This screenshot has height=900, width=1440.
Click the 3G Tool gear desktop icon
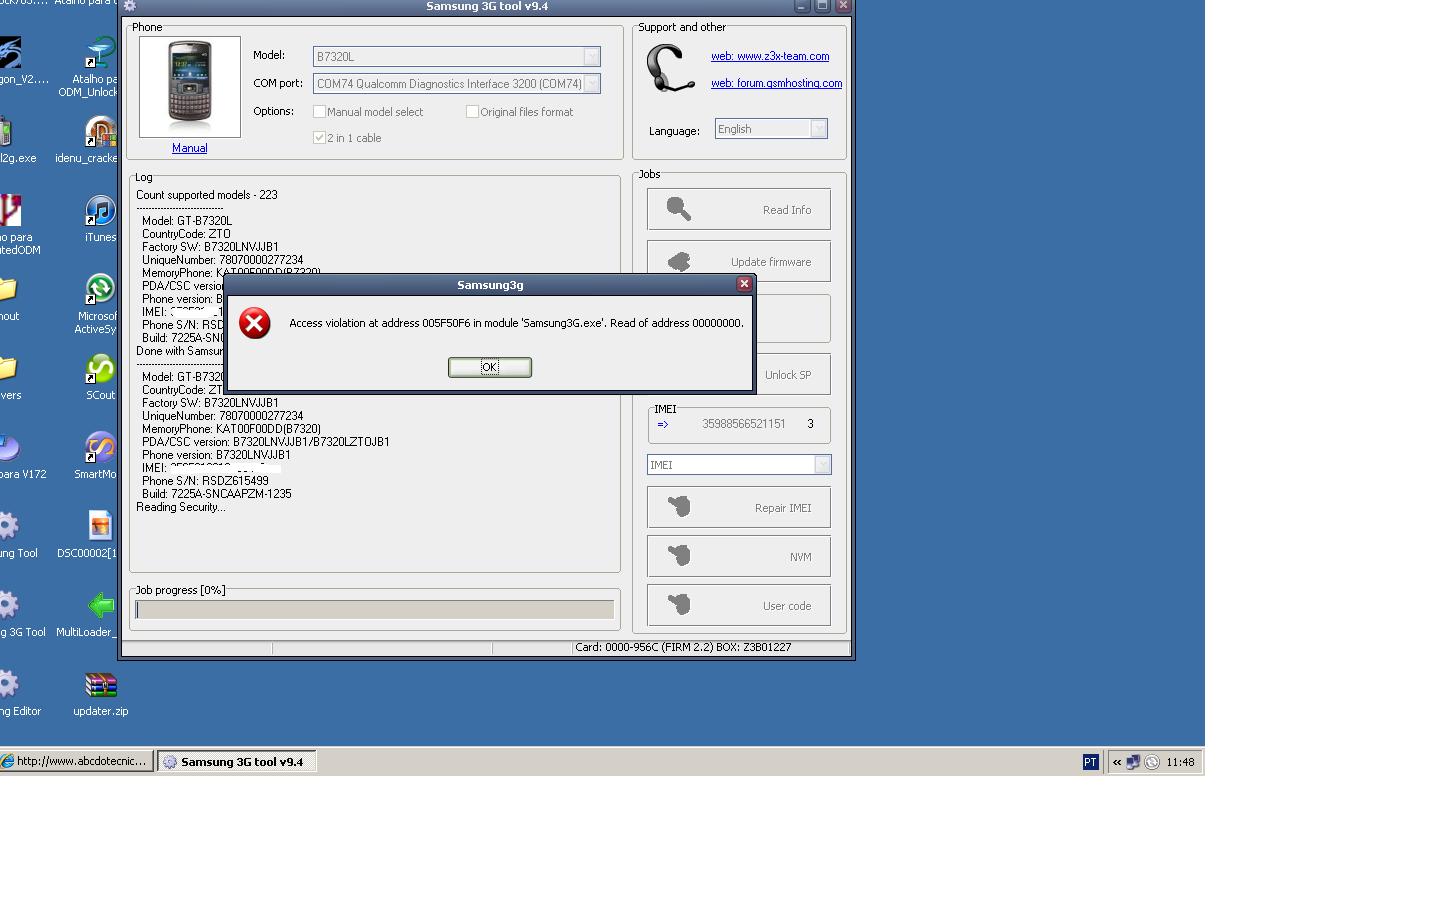pos(9,605)
